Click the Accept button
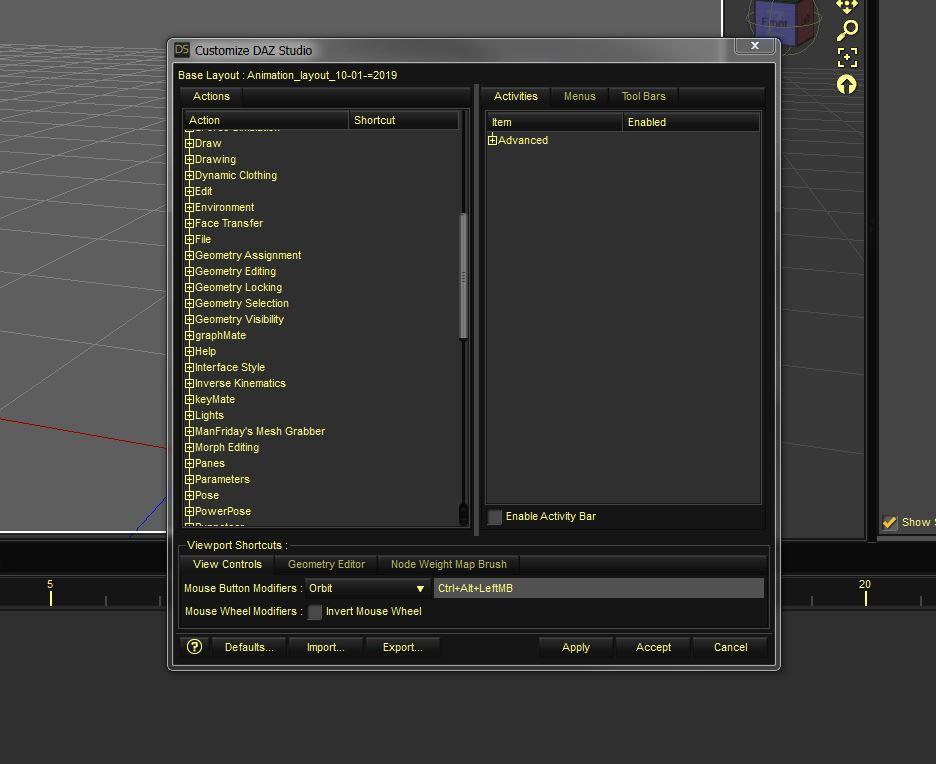 (654, 647)
